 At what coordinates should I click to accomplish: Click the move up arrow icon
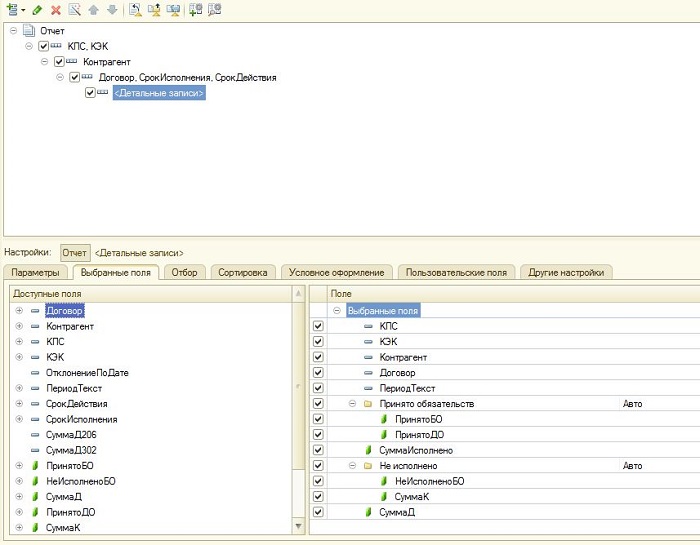(x=93, y=9)
